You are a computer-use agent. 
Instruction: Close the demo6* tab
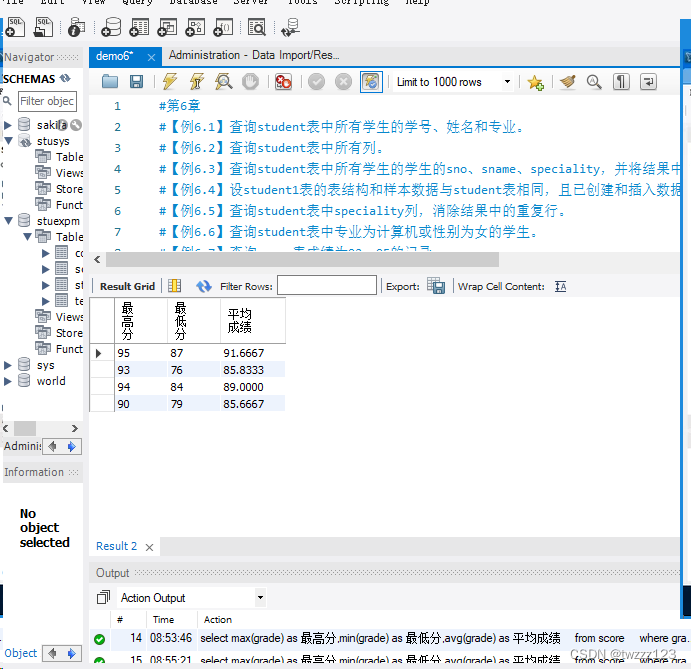click(151, 57)
